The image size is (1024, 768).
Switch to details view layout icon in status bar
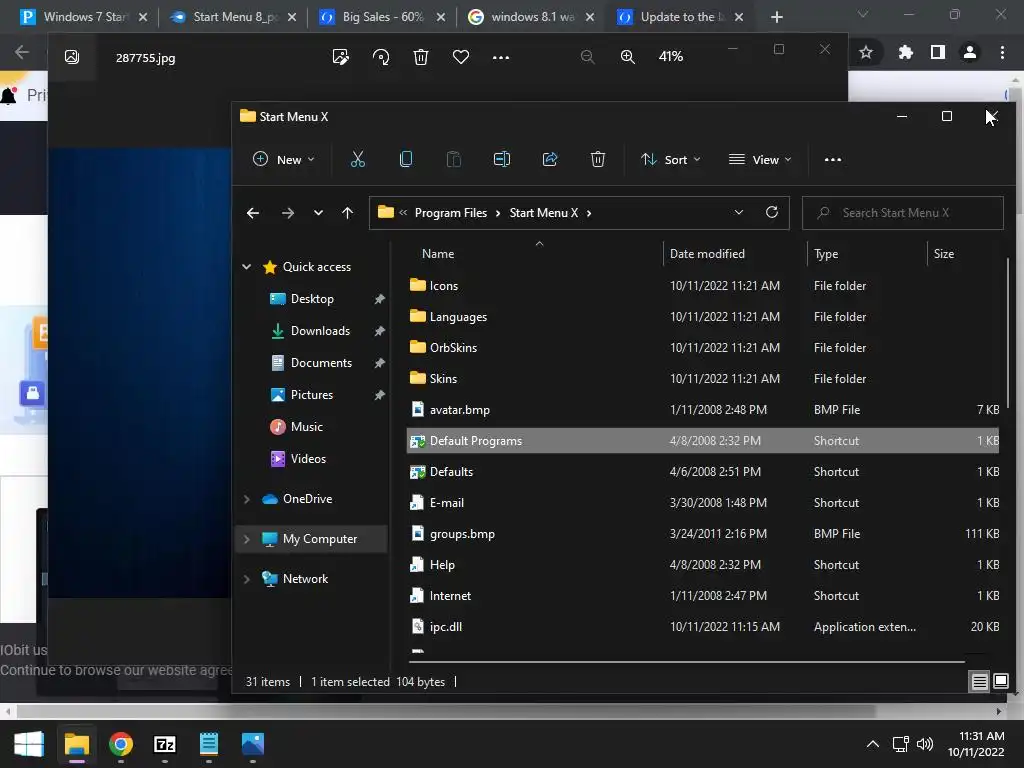pyautogui.click(x=980, y=682)
